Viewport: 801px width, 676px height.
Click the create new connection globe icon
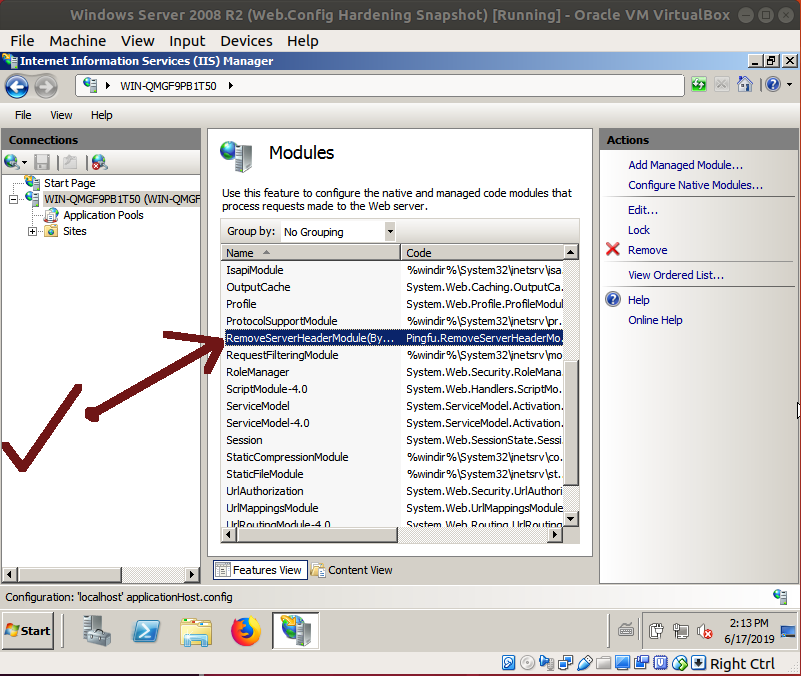11,162
